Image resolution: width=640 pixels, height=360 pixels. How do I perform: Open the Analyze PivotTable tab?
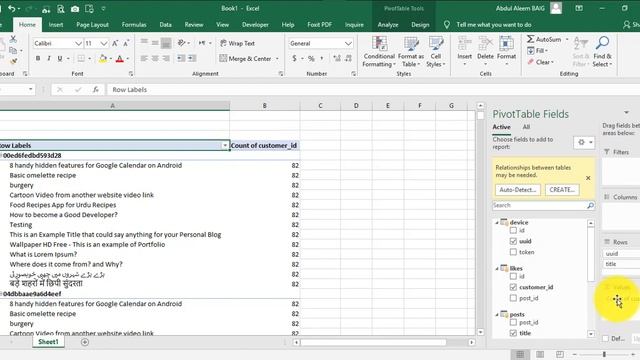[388, 25]
